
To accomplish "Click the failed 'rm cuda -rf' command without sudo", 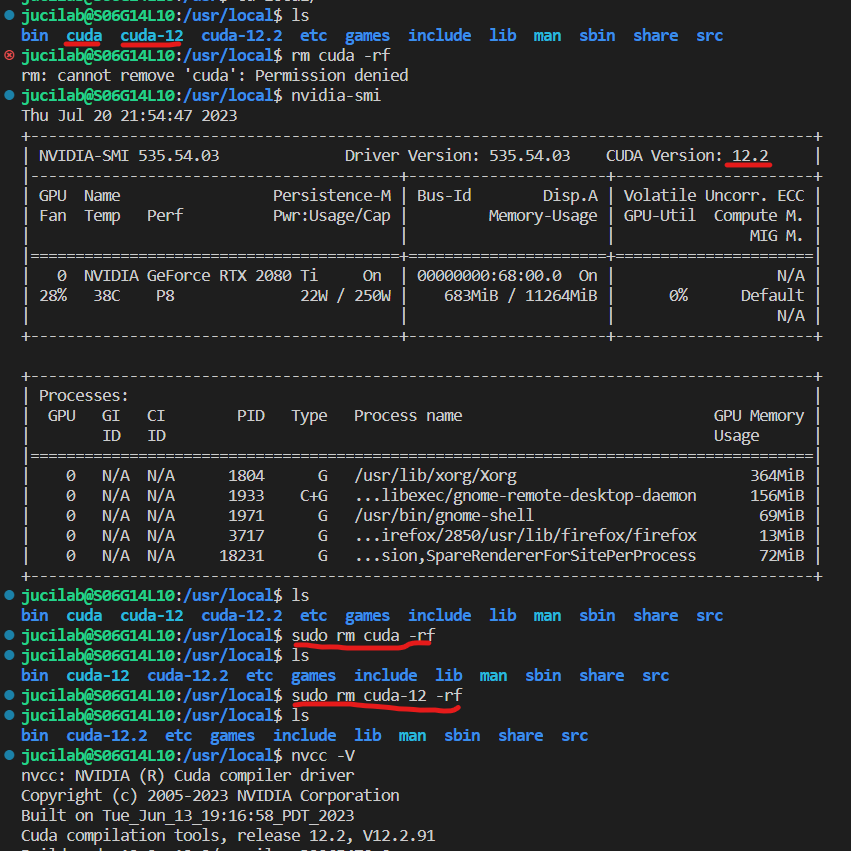I will tap(340, 55).
